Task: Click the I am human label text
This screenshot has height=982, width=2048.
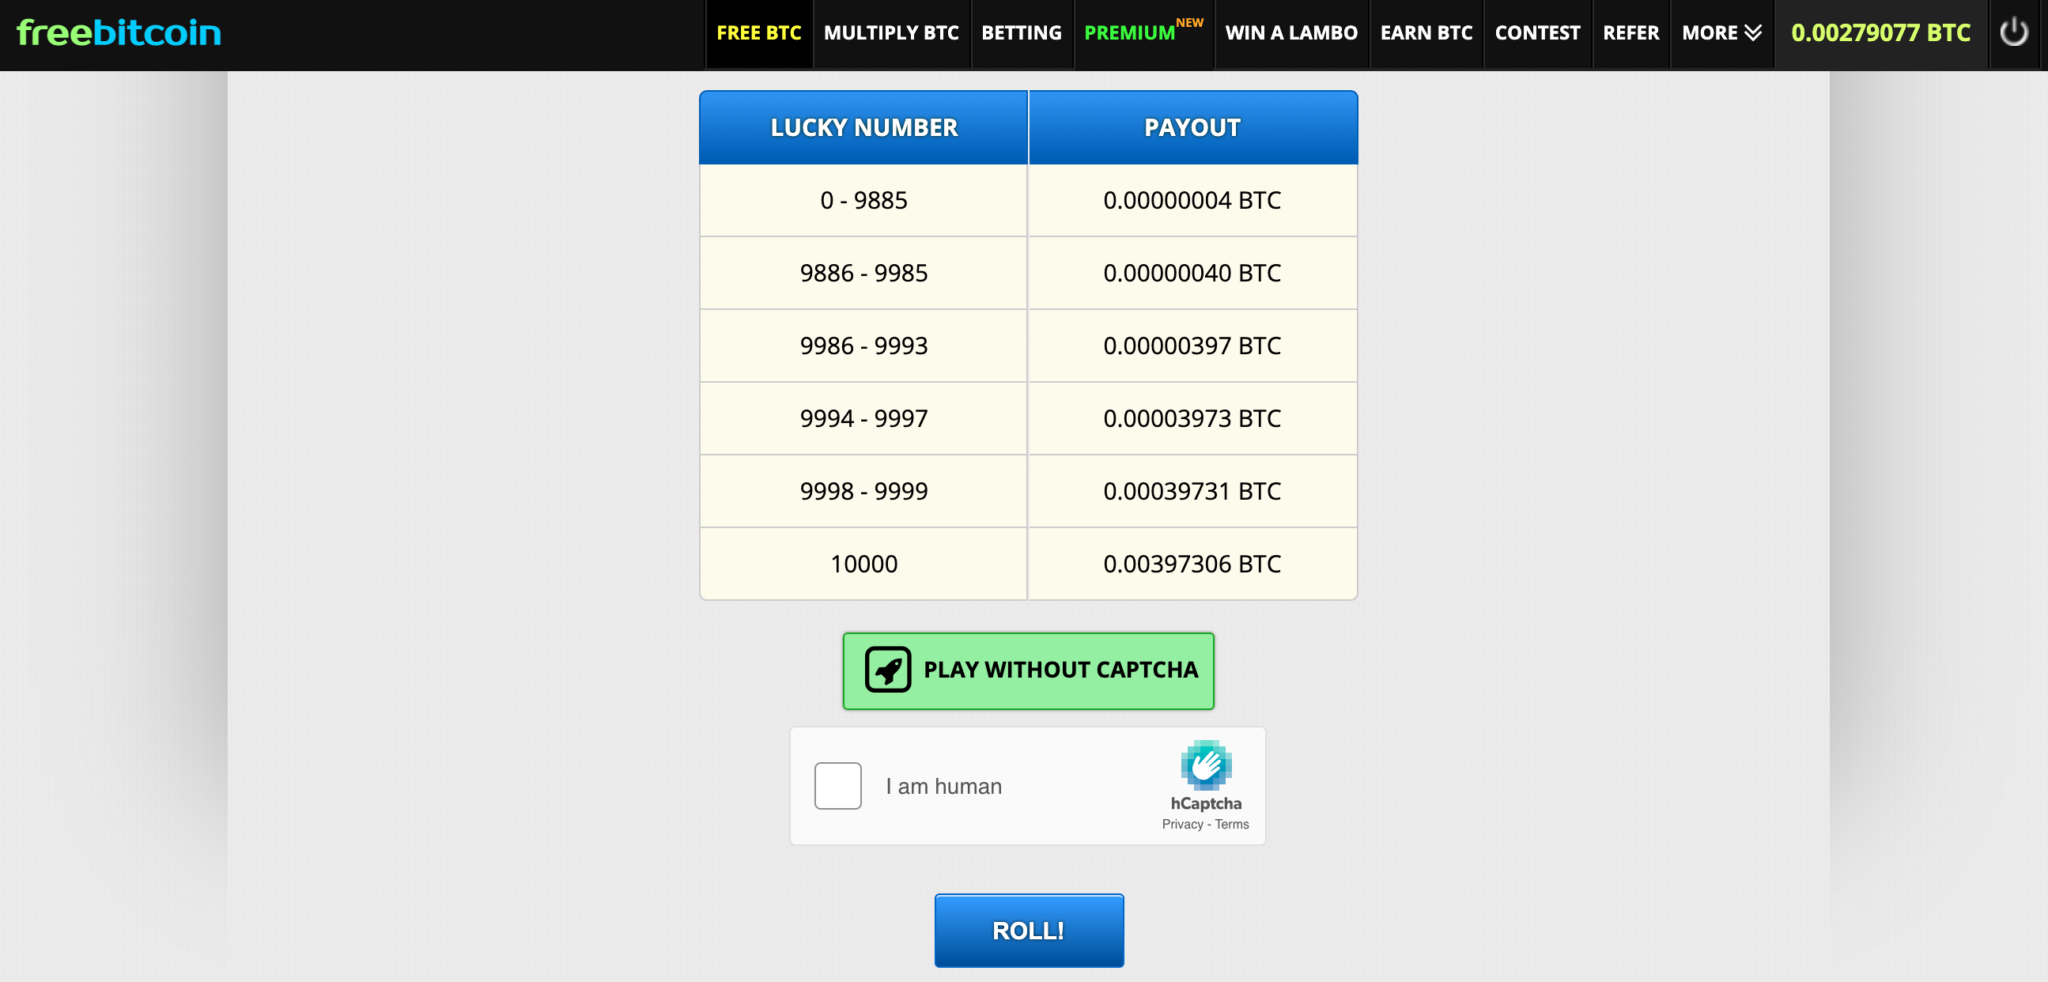Action: (944, 787)
